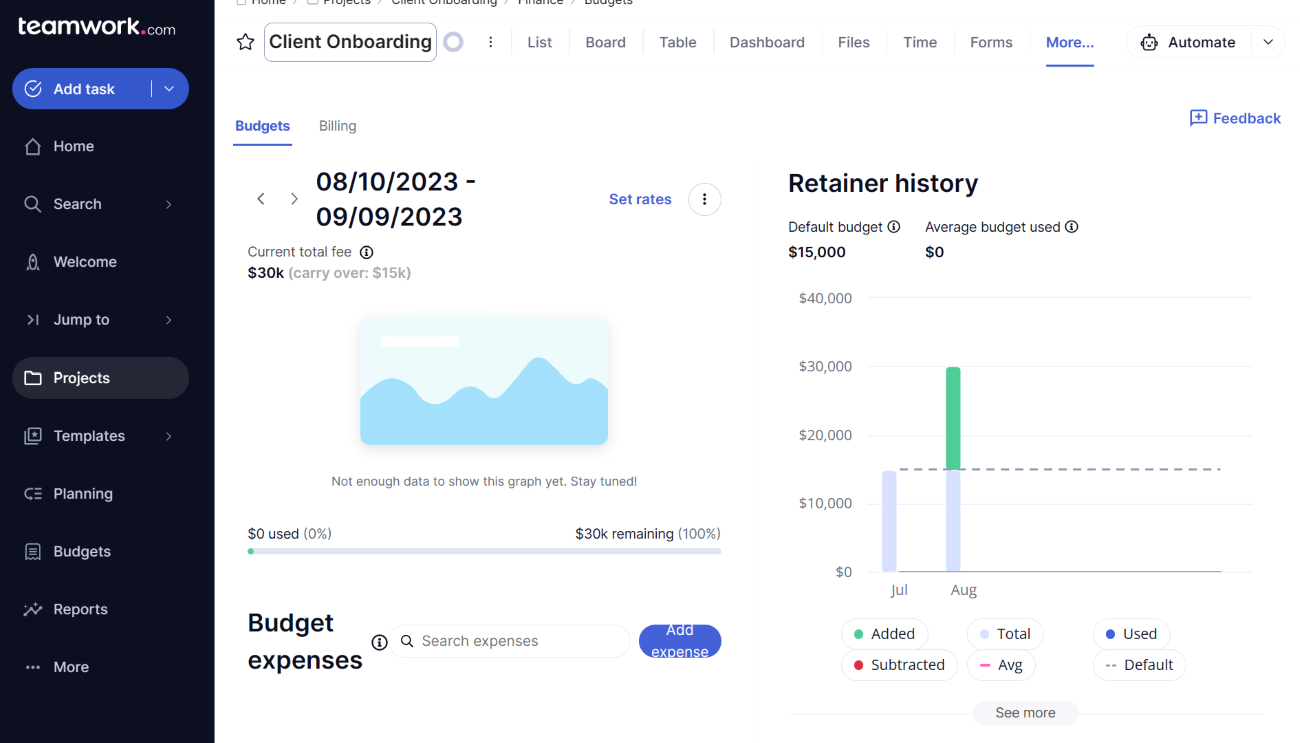Screen dimensions: 1300x743
Task: Toggle the Subtracted legend item
Action: click(899, 665)
